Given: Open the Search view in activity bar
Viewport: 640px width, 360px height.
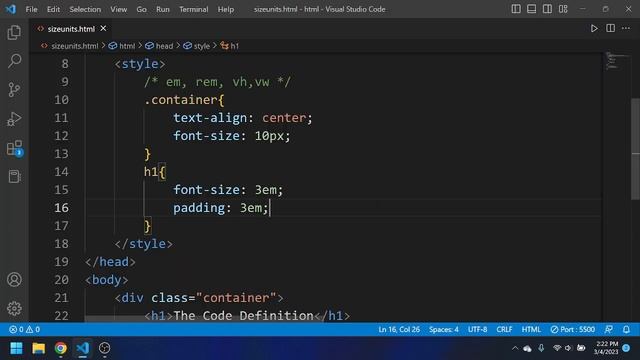Looking at the screenshot, I should (x=14, y=61).
